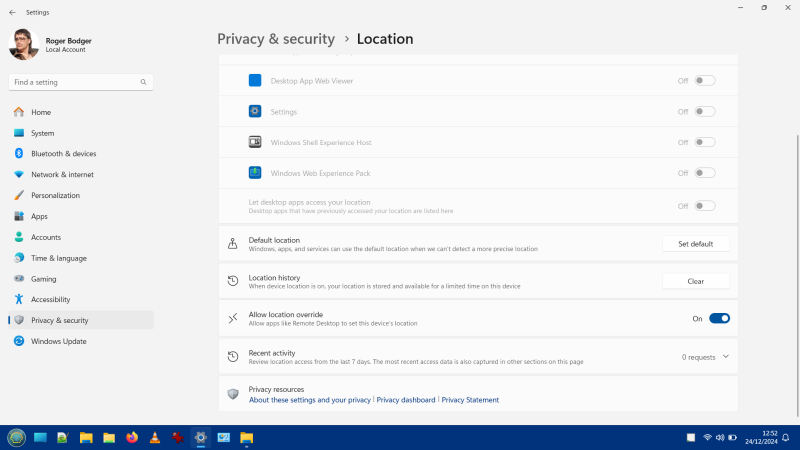
Task: Navigate to Privacy & security breadcrumb
Action: click(x=276, y=39)
